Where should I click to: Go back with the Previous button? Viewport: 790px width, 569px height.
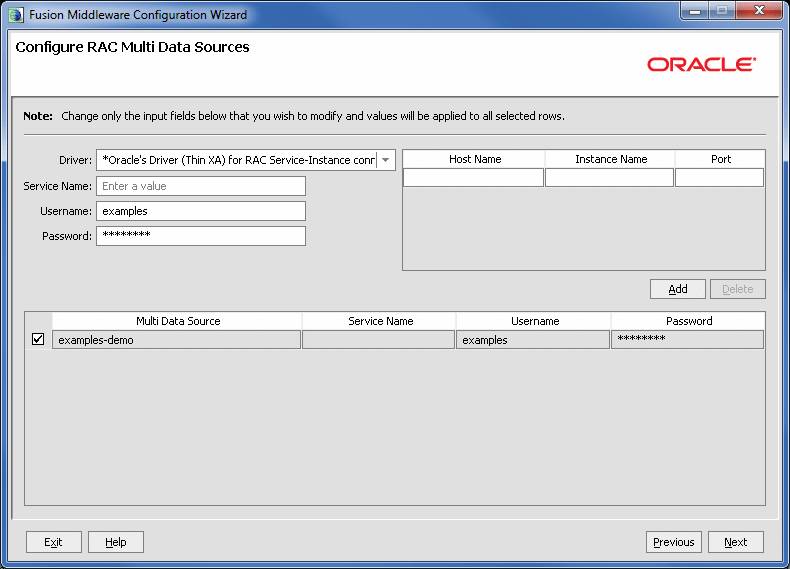pos(674,542)
